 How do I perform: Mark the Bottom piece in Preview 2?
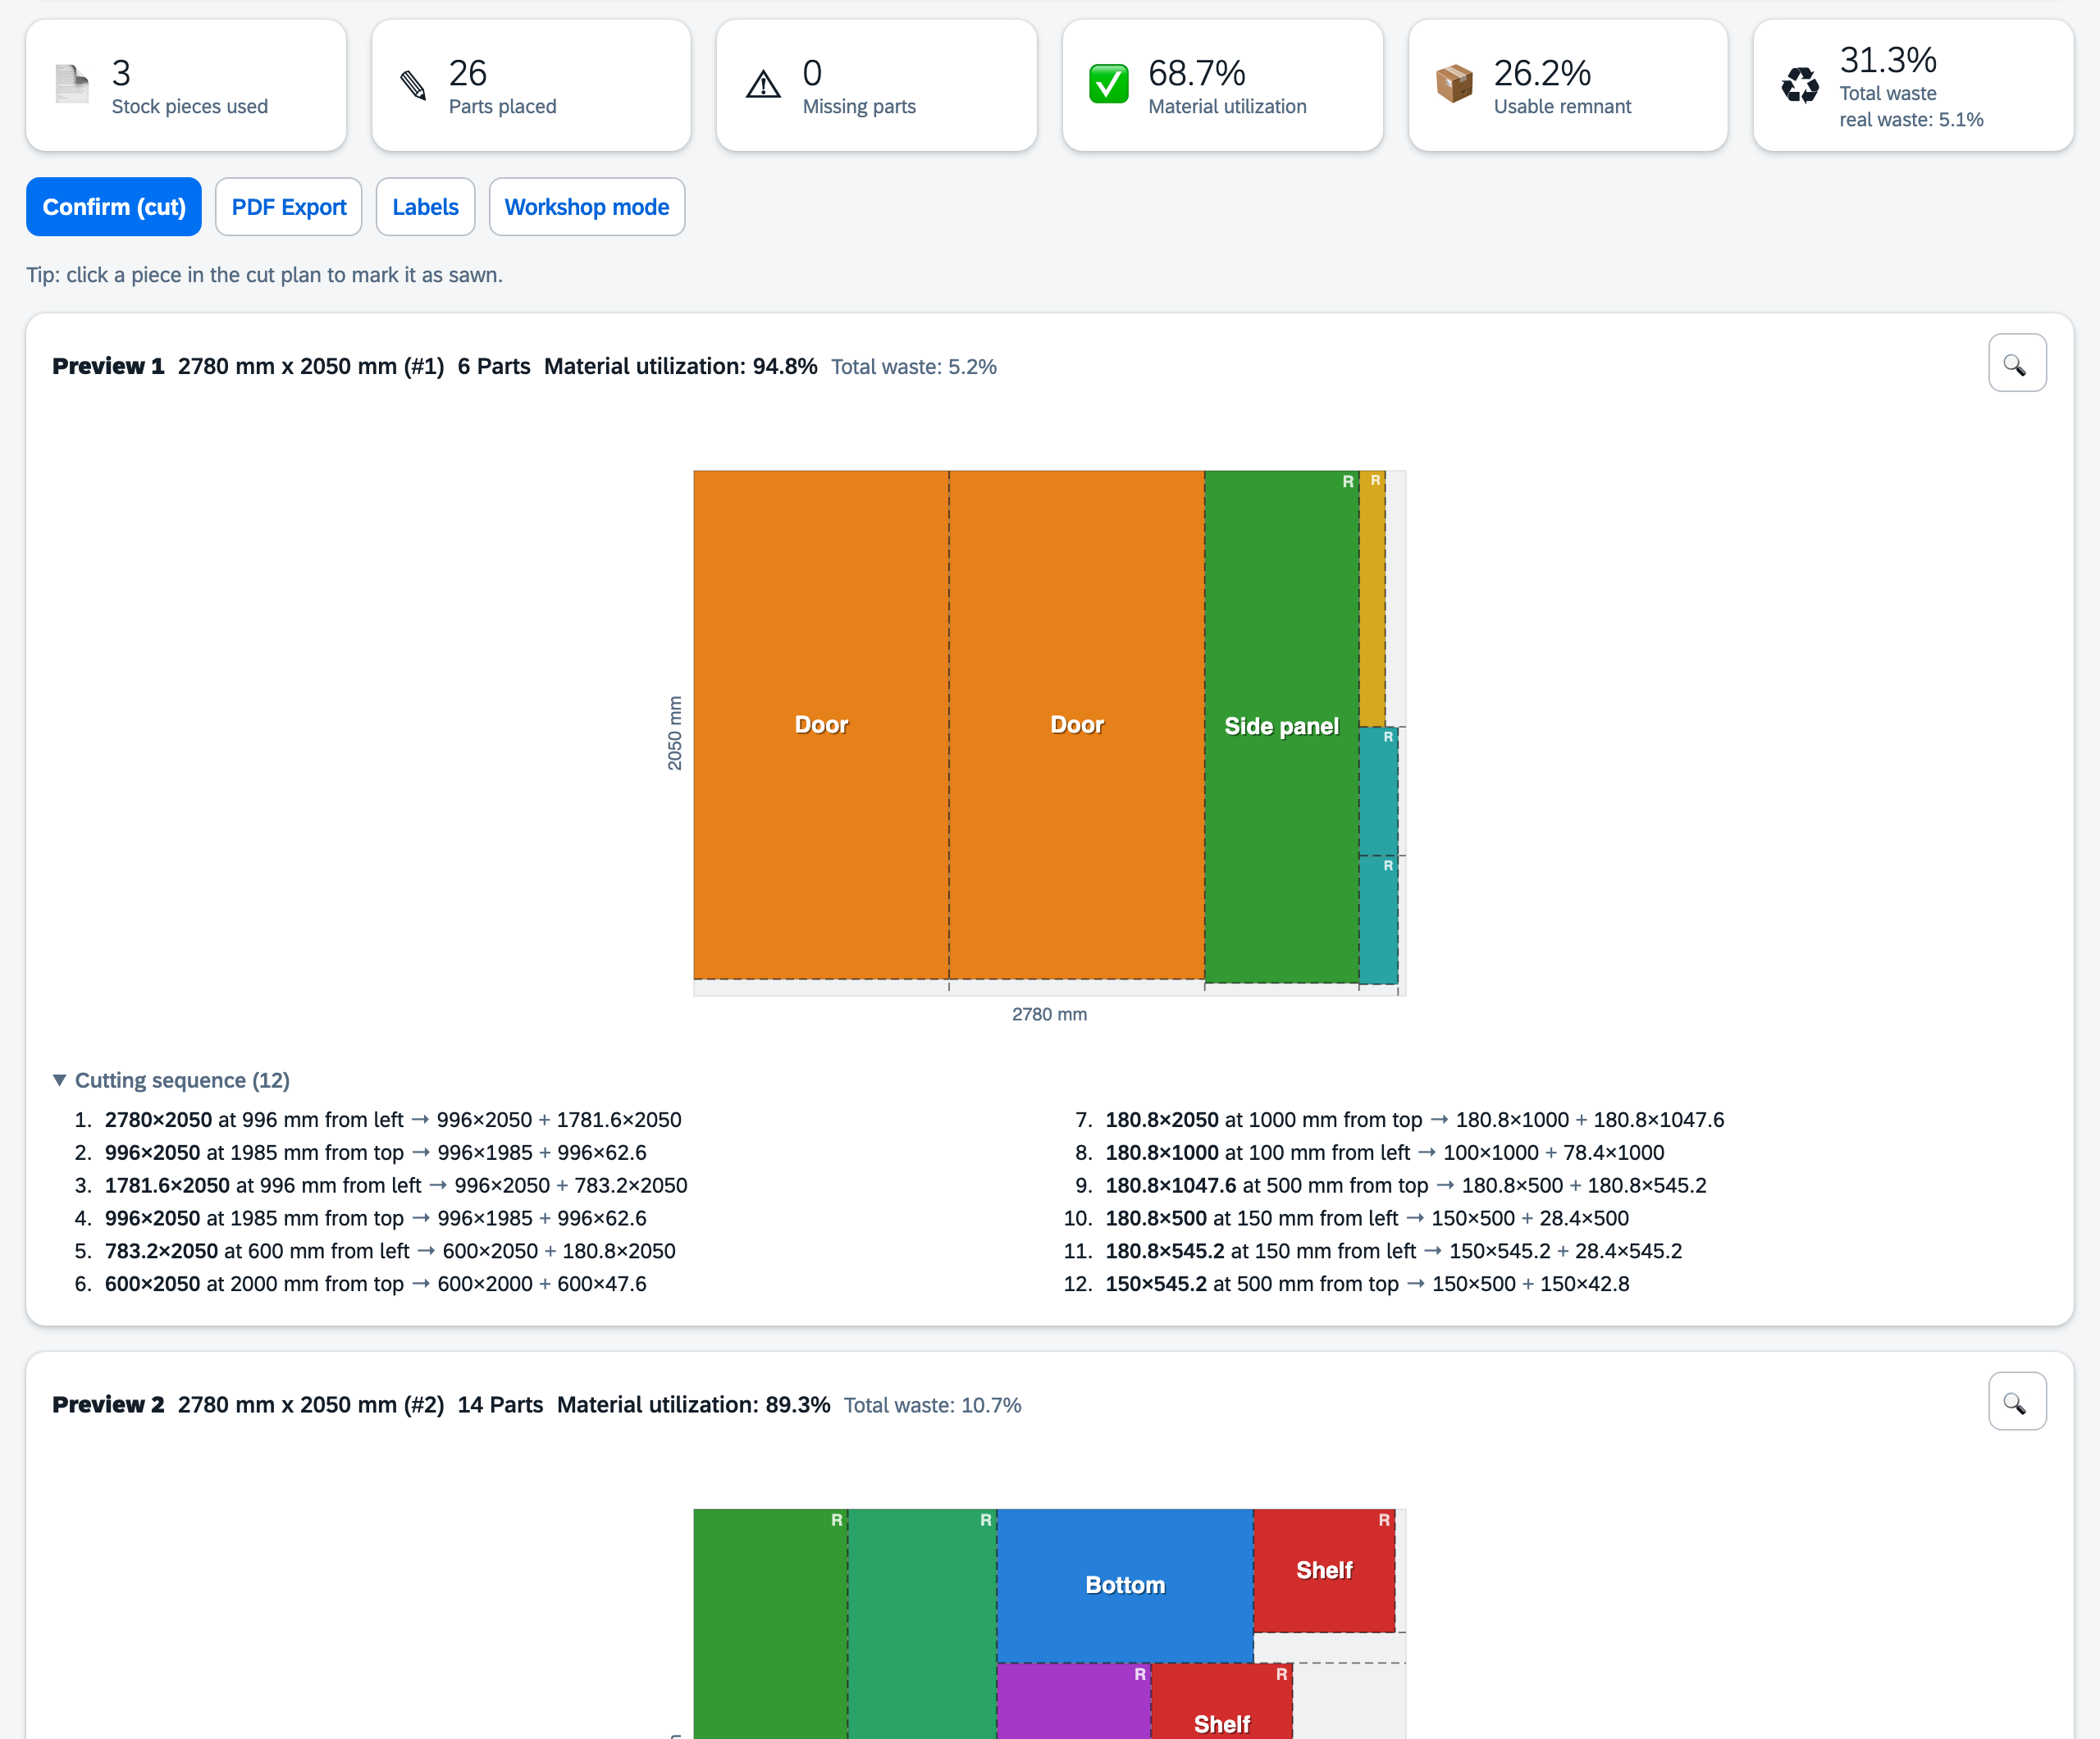(x=1125, y=1585)
